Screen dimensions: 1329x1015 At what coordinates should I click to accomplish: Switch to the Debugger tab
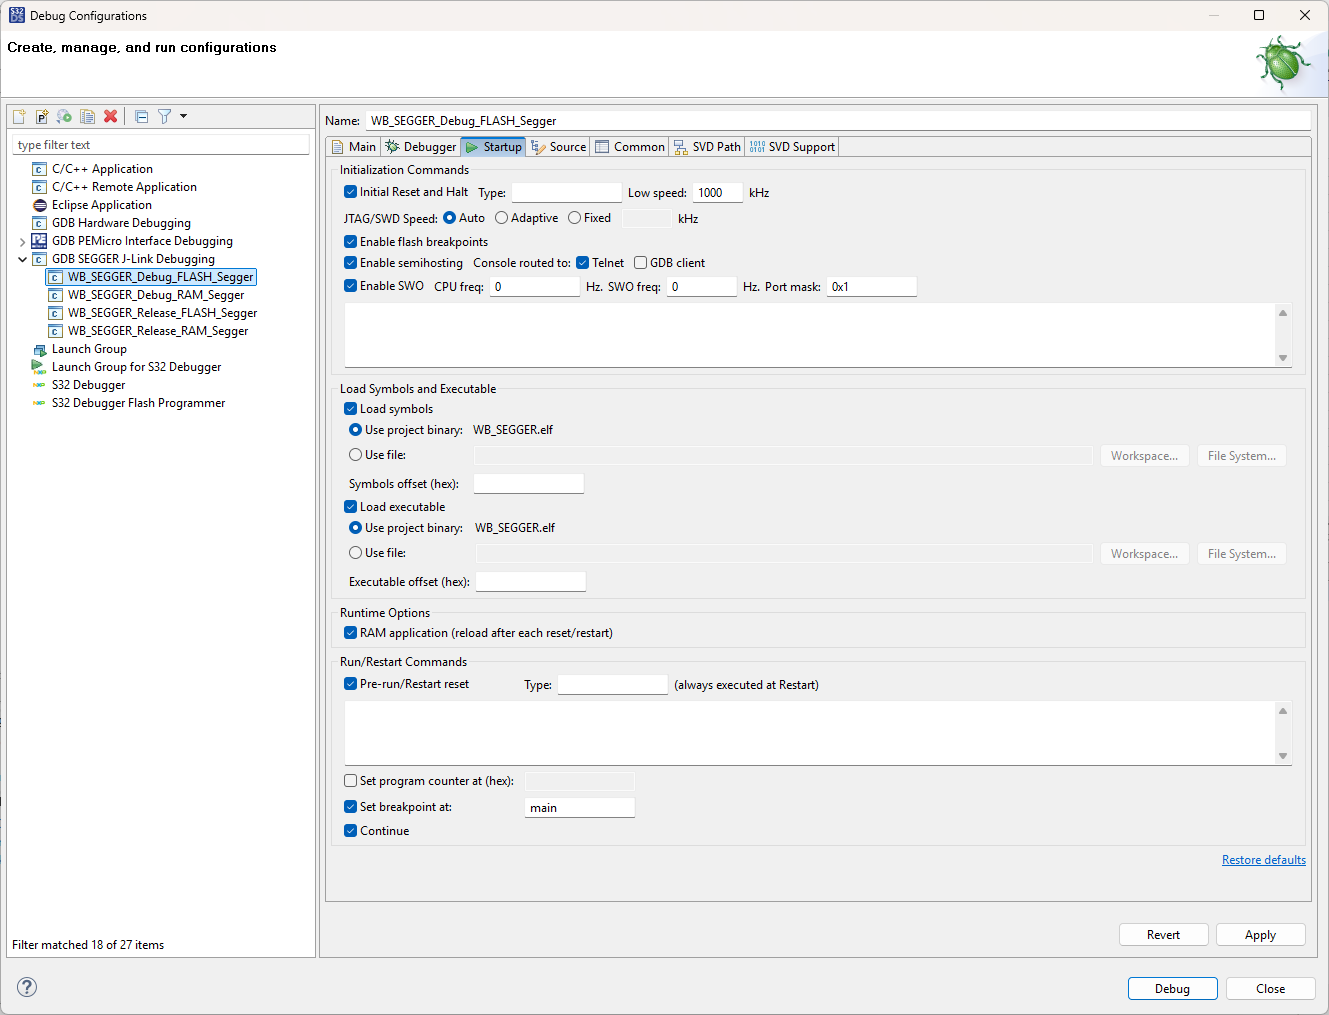[x=420, y=147]
